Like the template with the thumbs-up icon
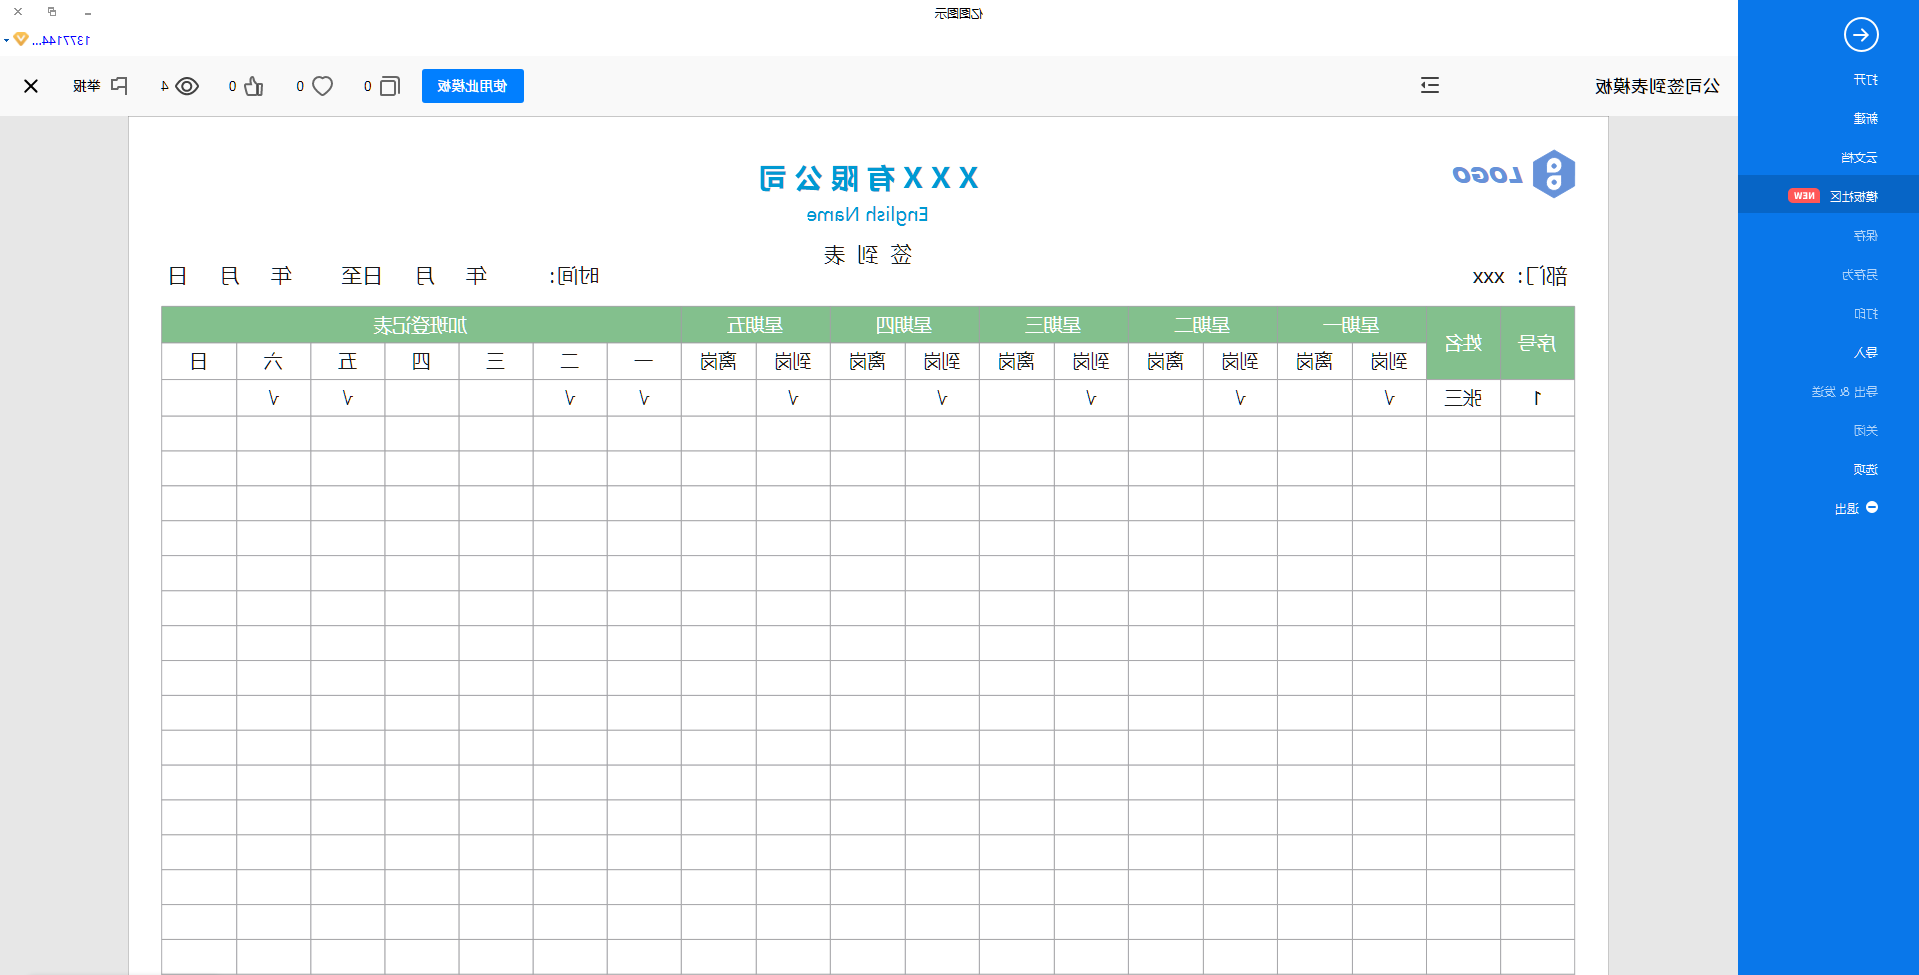 254,86
